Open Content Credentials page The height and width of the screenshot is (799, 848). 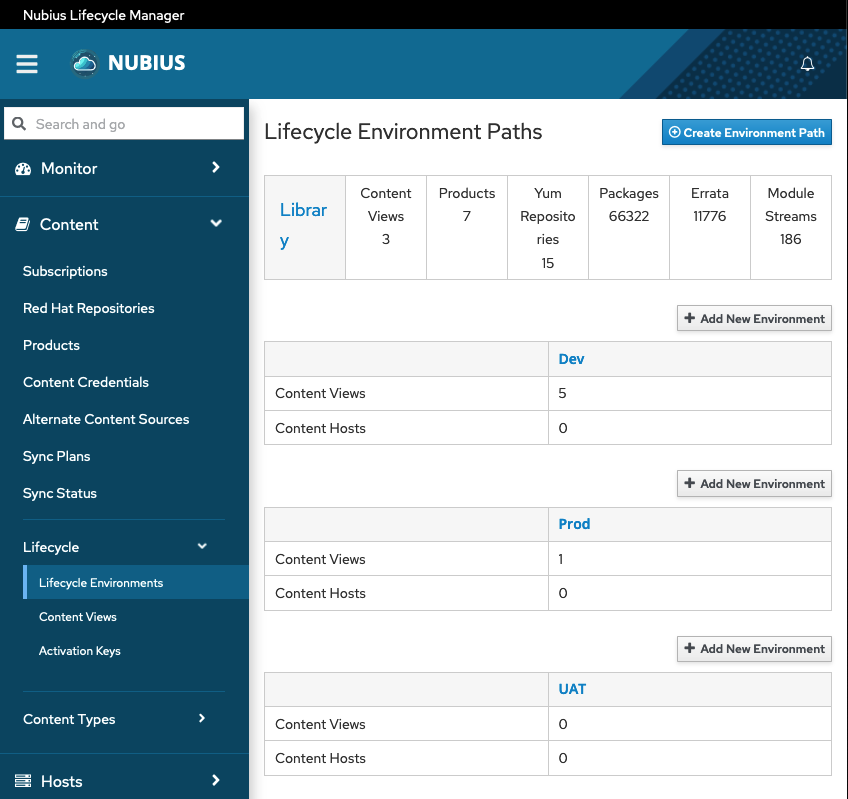(86, 382)
